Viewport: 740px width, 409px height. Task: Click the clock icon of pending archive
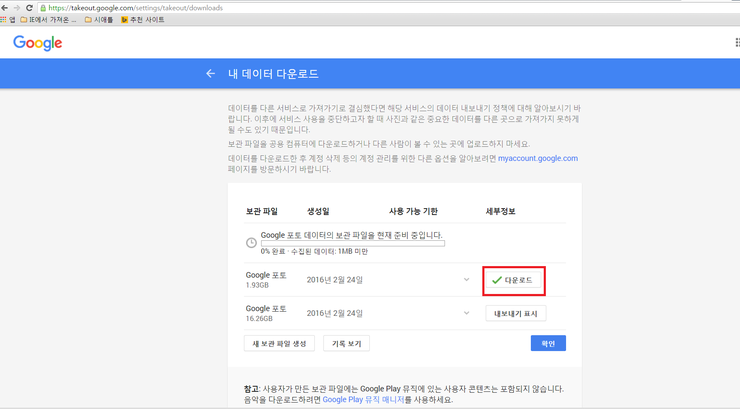pos(251,242)
